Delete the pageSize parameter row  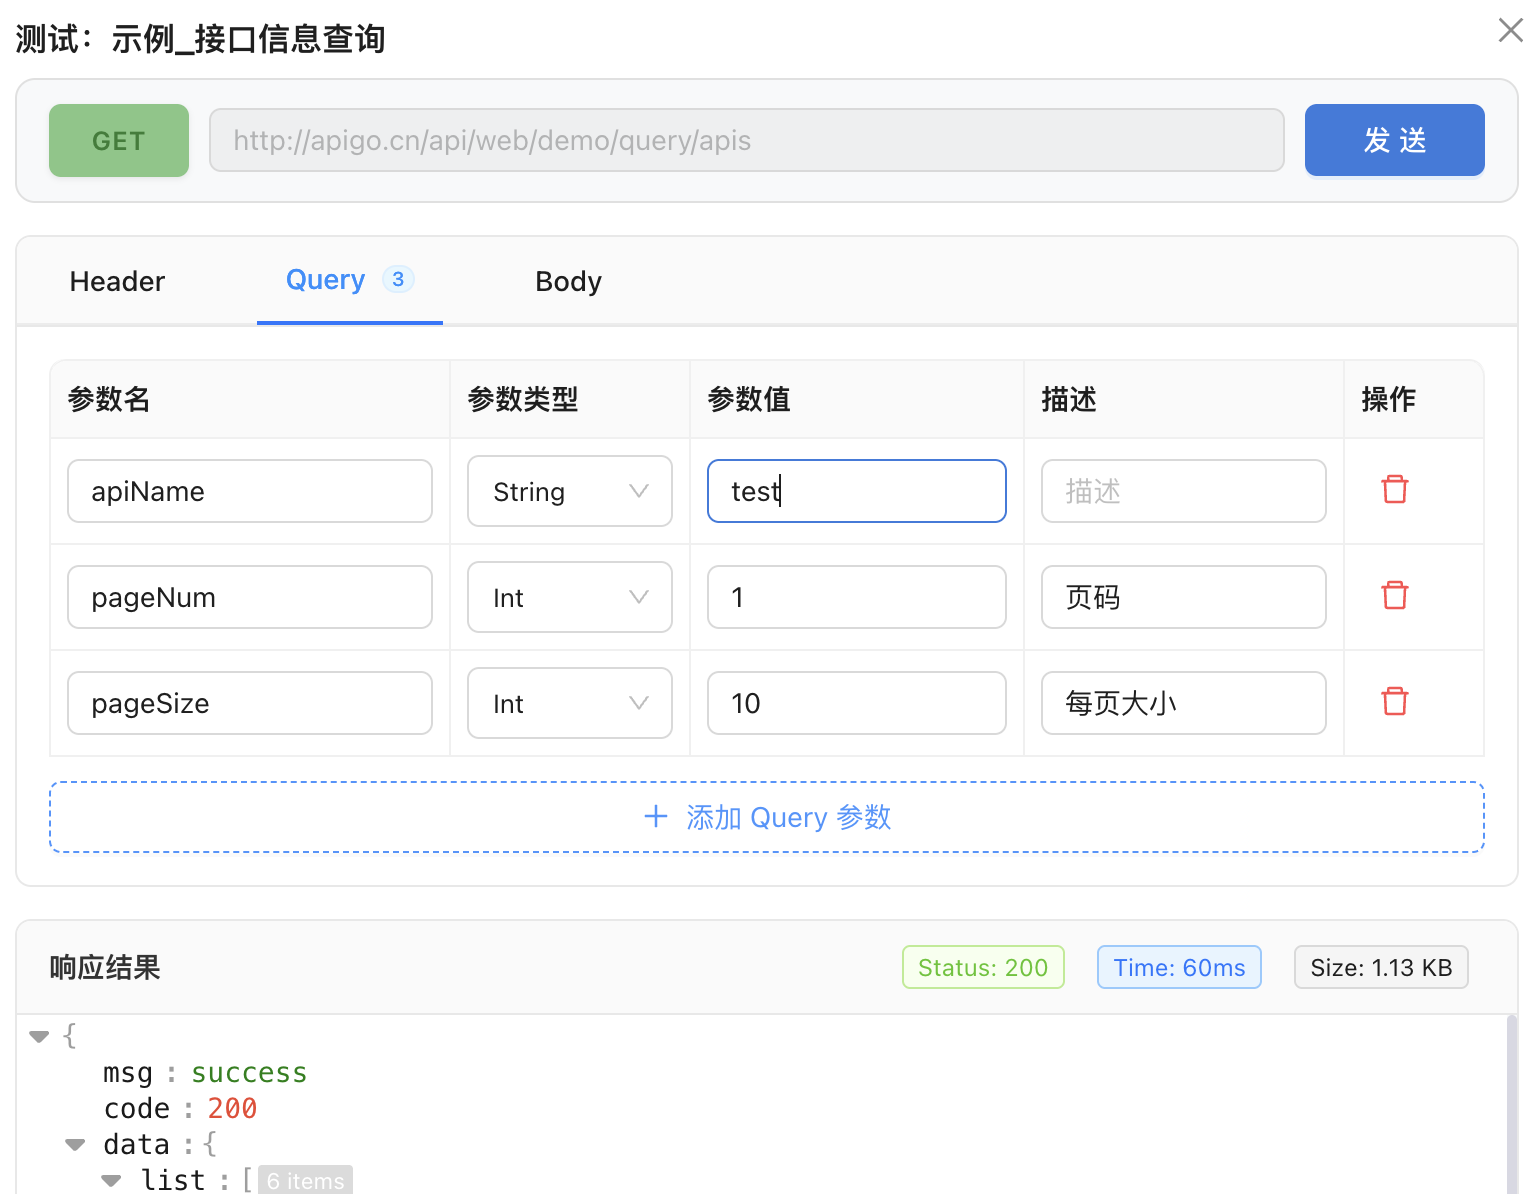click(1394, 702)
